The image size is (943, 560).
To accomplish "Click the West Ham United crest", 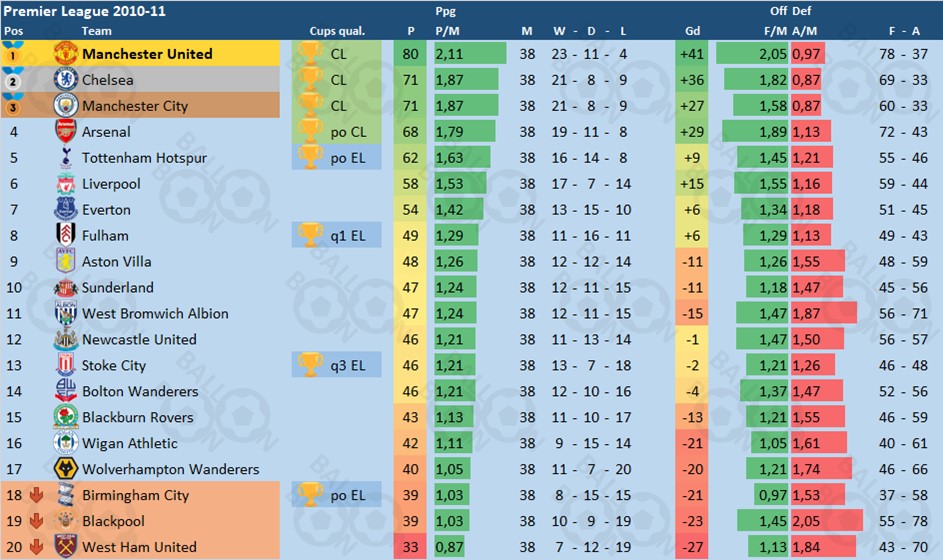I will pos(66,546).
